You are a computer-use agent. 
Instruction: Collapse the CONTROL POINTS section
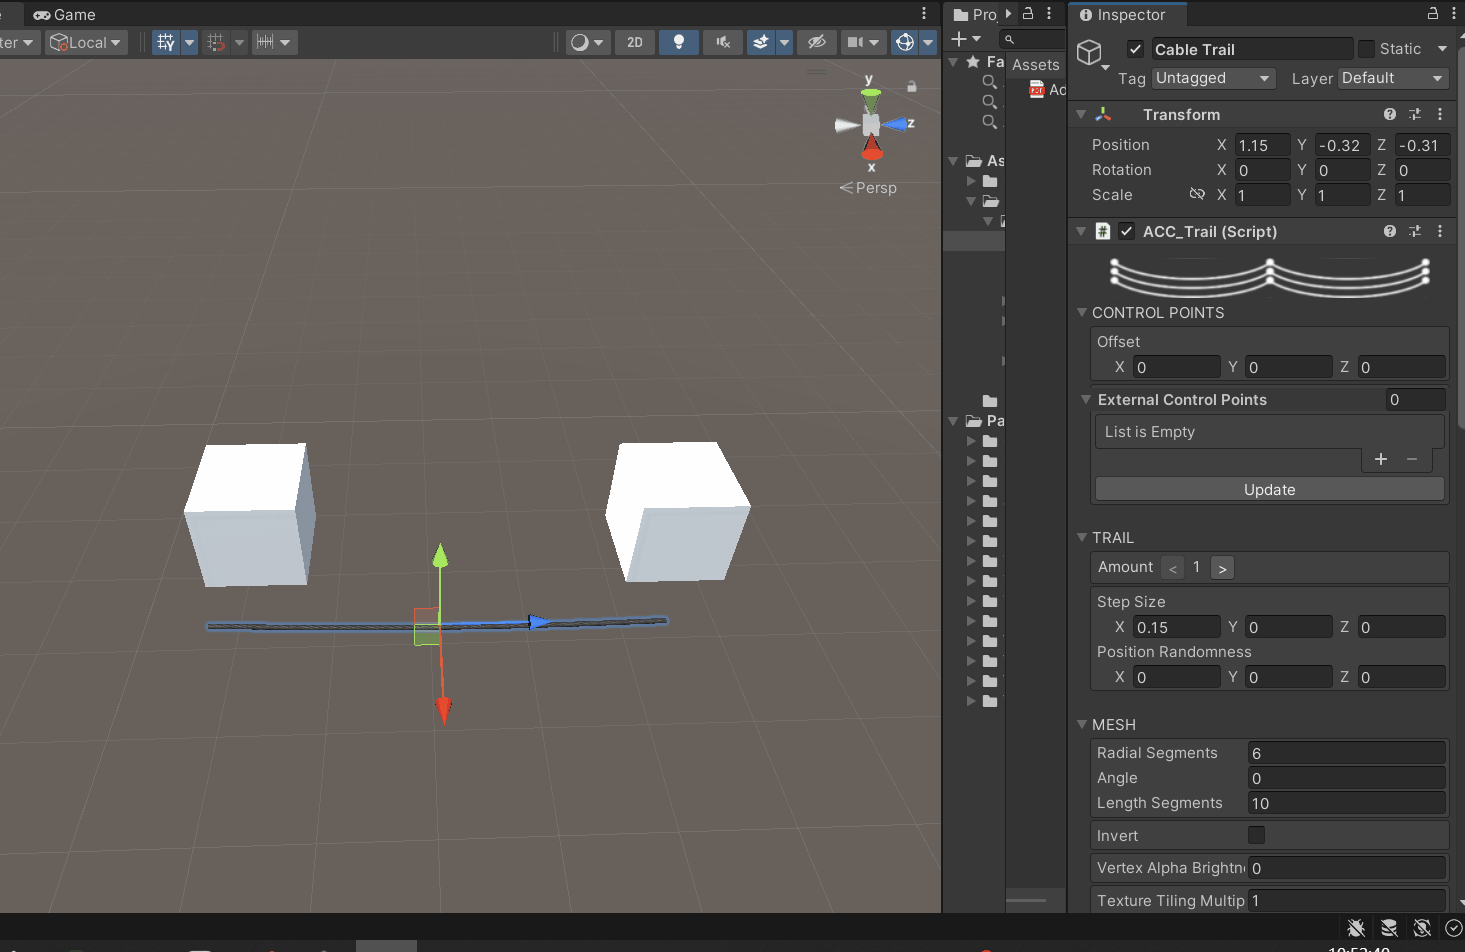pyautogui.click(x=1082, y=313)
